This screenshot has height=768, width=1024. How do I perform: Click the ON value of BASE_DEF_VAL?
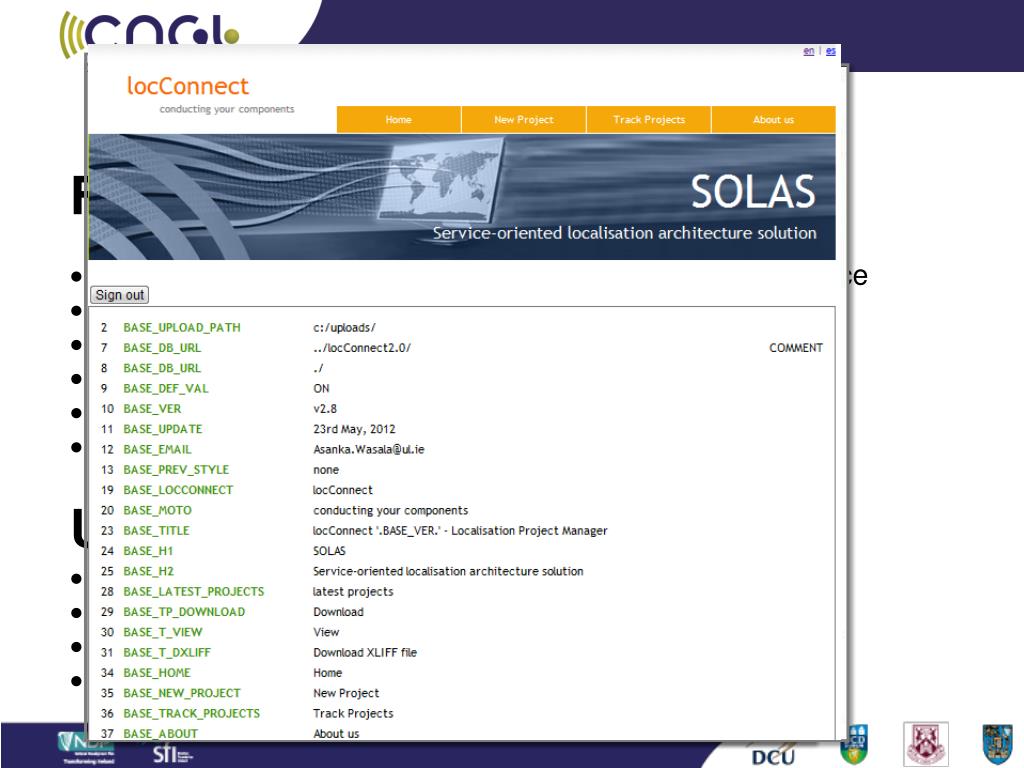pyautogui.click(x=321, y=389)
